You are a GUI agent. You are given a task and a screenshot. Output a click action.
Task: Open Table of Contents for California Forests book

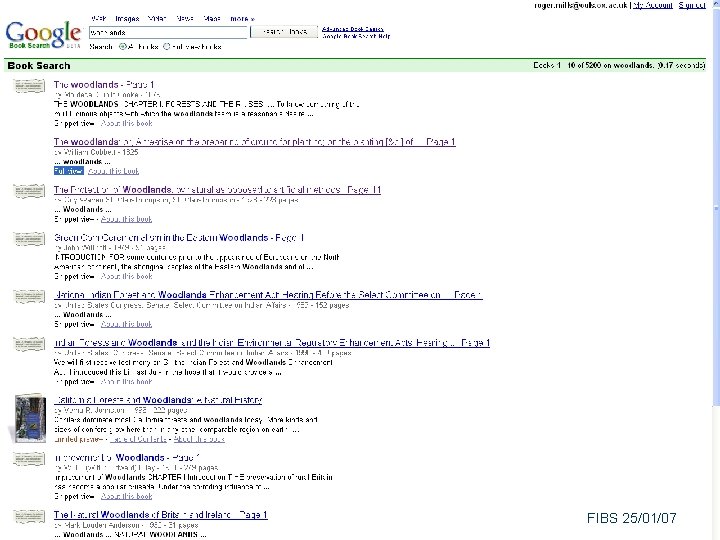pos(138,439)
